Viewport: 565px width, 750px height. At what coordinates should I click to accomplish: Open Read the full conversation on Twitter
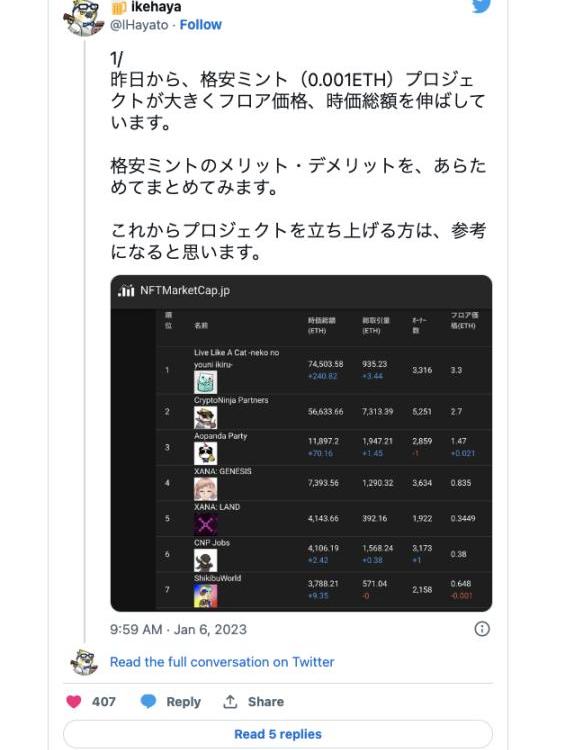click(x=222, y=662)
